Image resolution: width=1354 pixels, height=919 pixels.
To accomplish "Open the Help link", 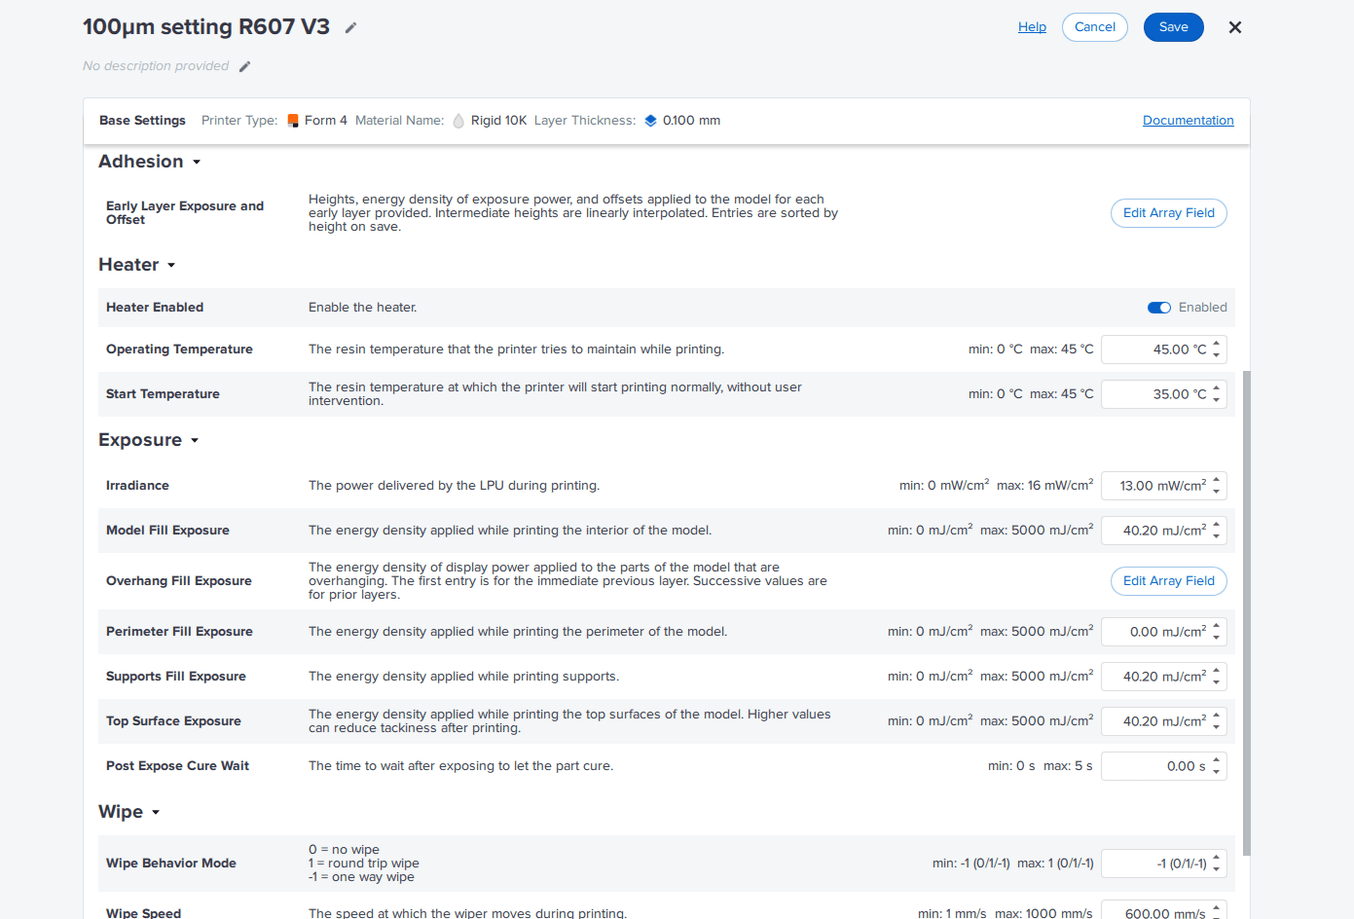I will (x=1031, y=27).
